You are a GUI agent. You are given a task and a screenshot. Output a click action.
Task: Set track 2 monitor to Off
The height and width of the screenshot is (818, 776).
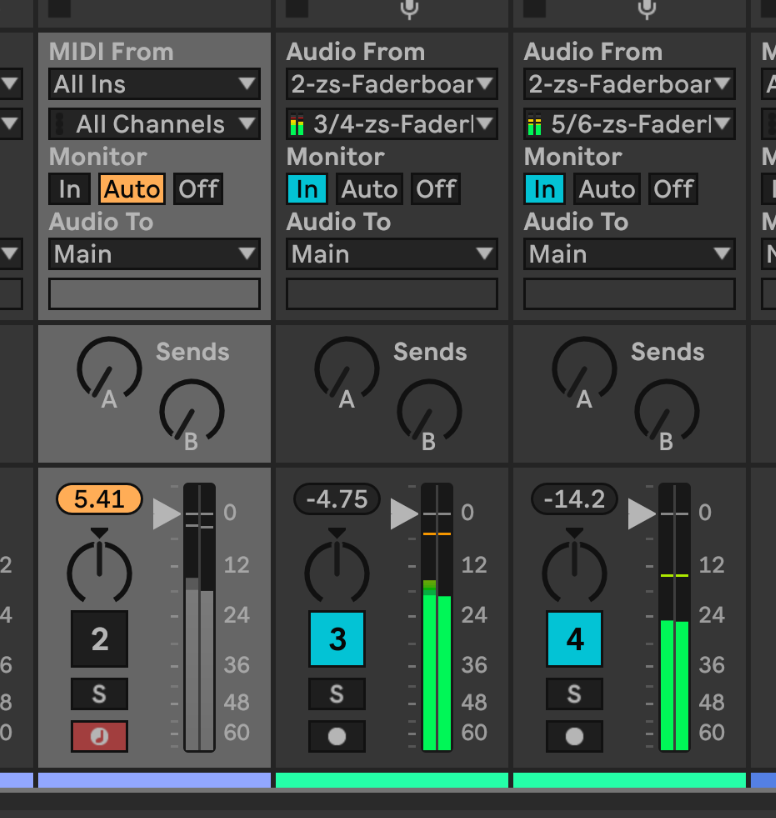coord(198,189)
